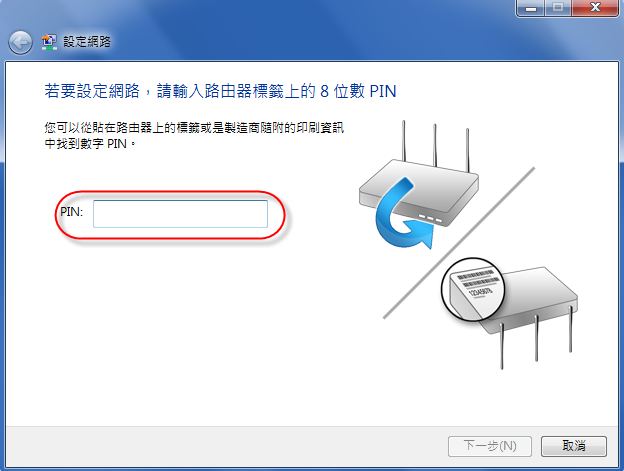Click the 設定網路 window title text
The width and height of the screenshot is (624, 471).
pos(87,42)
